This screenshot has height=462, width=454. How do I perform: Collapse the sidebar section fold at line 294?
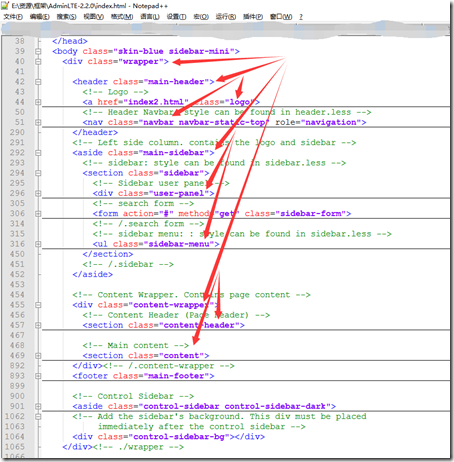(x=38, y=173)
